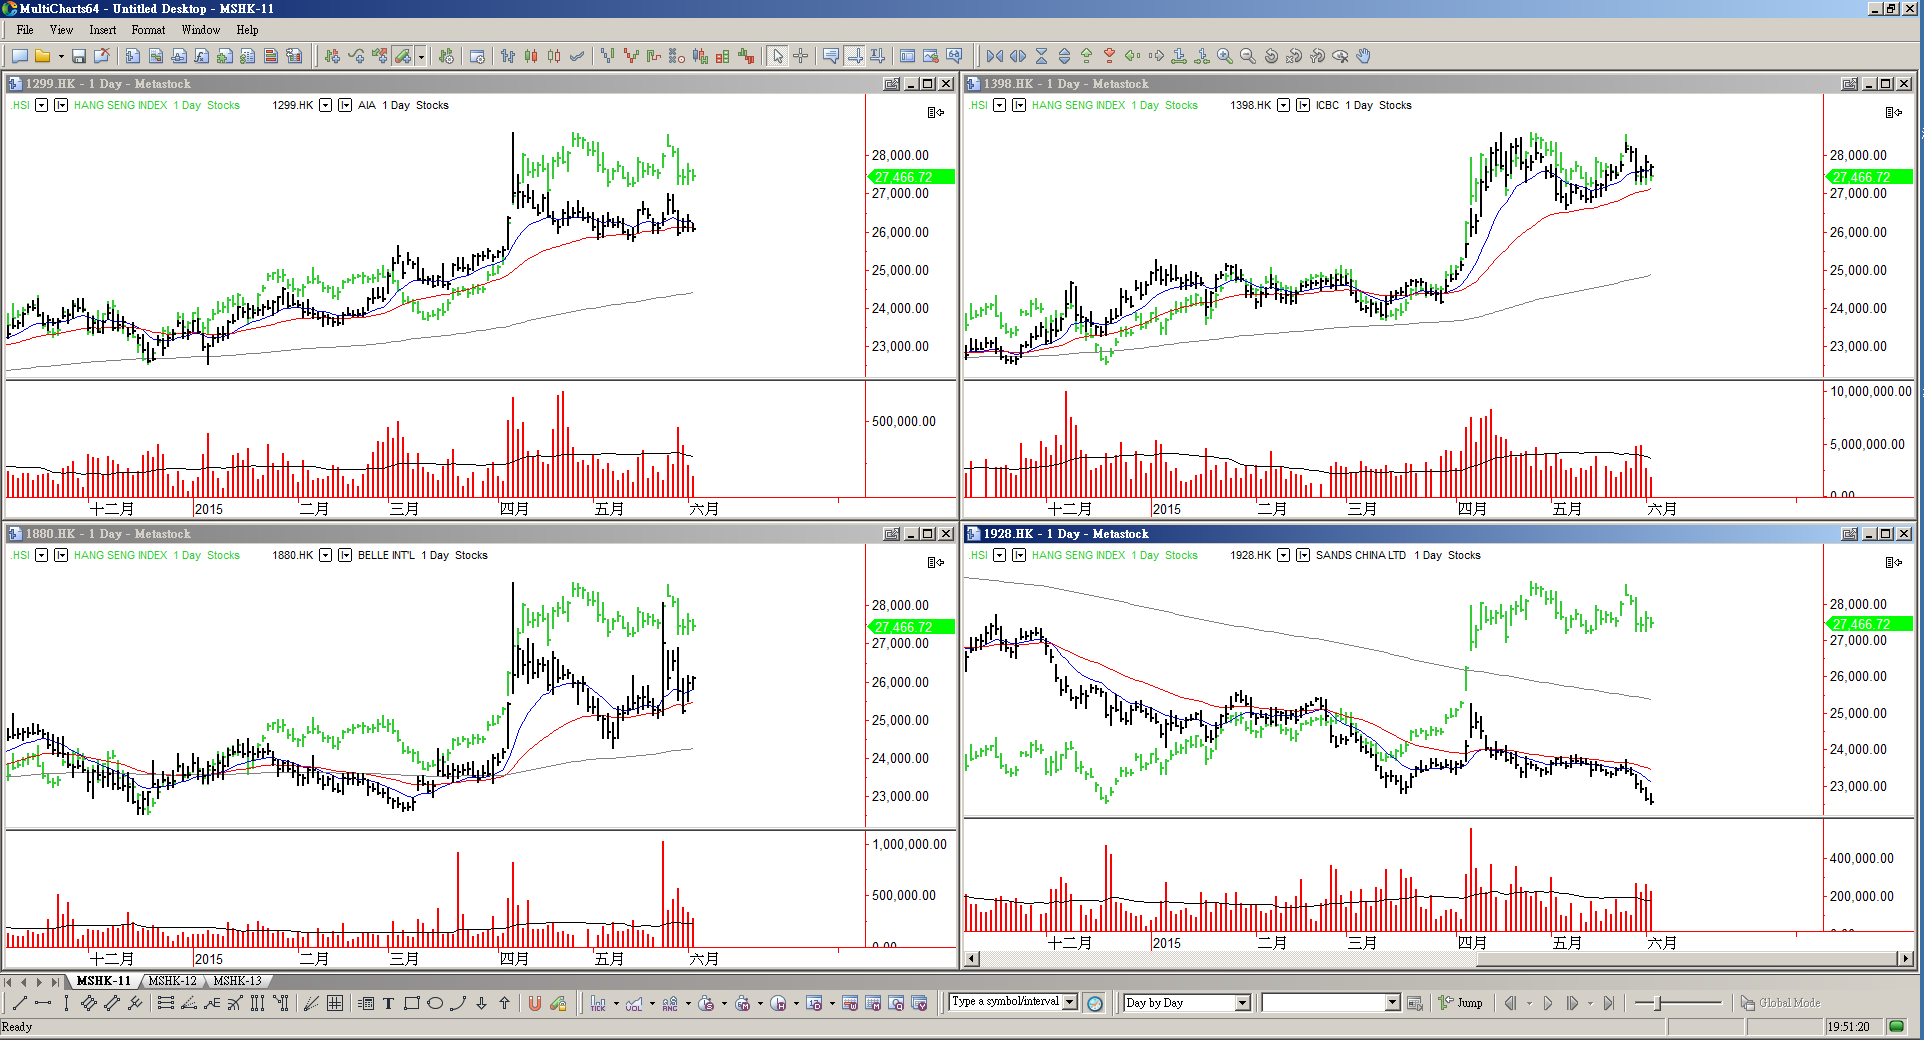Select the Ellipse drawing tool

coord(435,1004)
